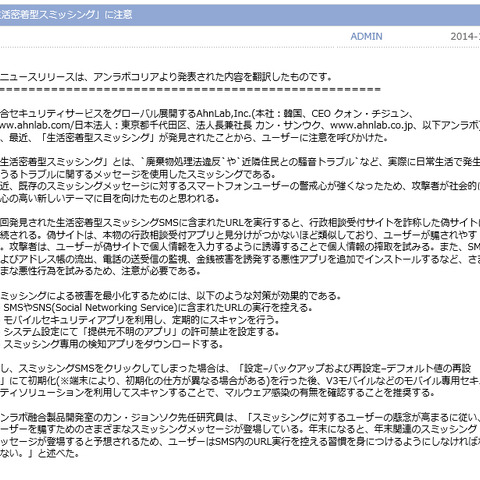Click the line 'ミッシングによる被害を最小化するためには'
Image resolution: width=480 pixels, height=480 pixels.
(171, 295)
